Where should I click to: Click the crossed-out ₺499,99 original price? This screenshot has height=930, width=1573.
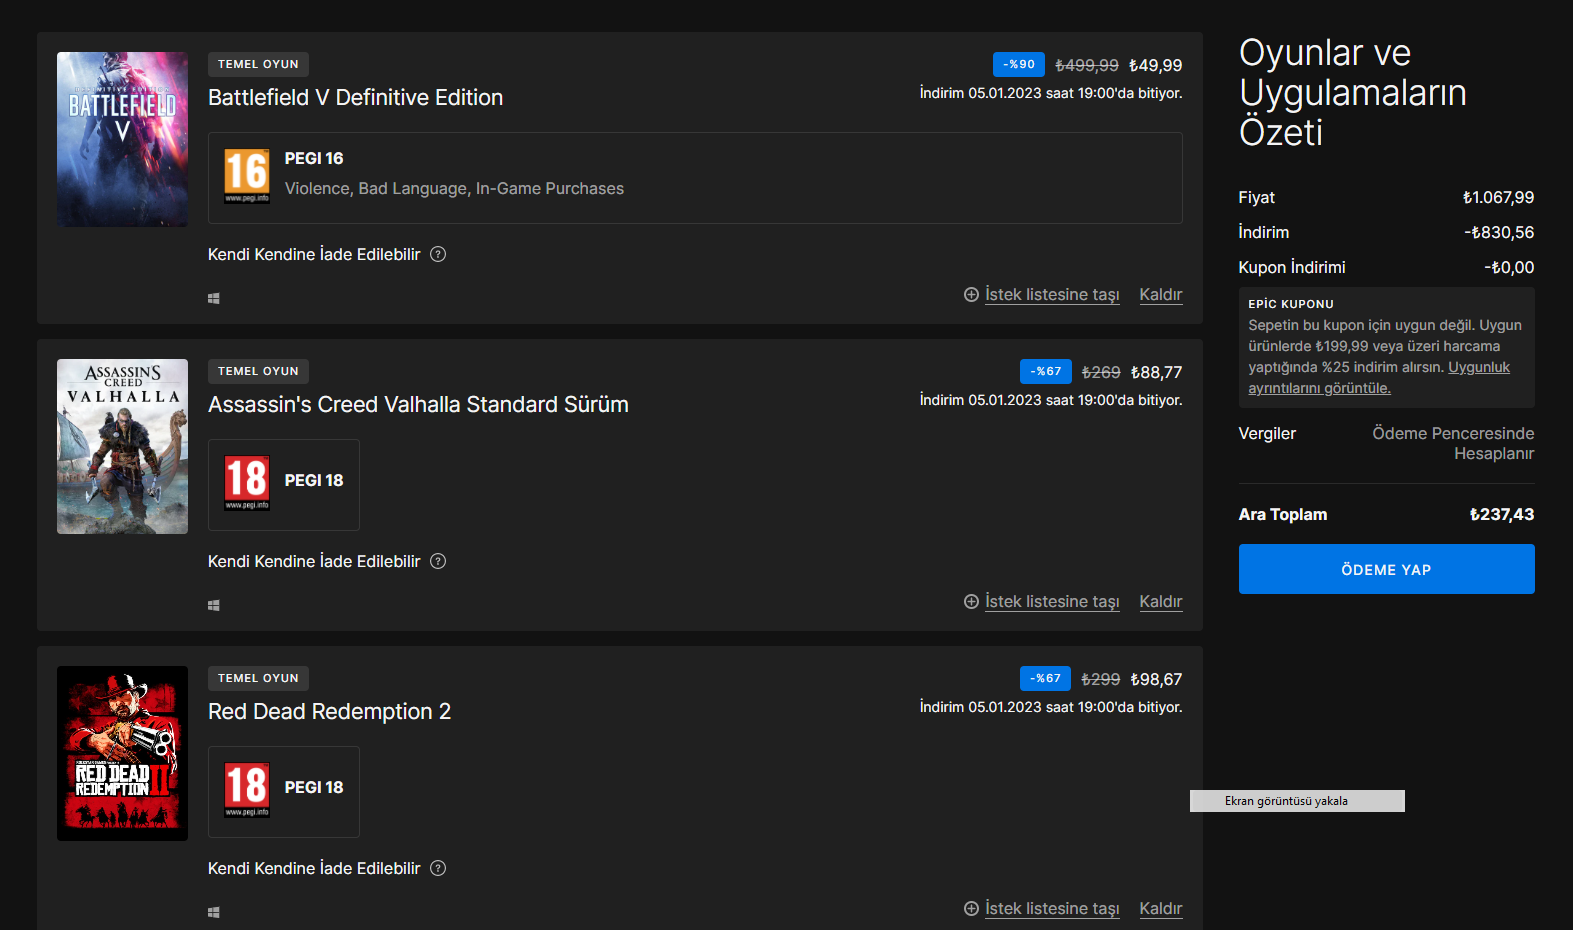click(1087, 65)
